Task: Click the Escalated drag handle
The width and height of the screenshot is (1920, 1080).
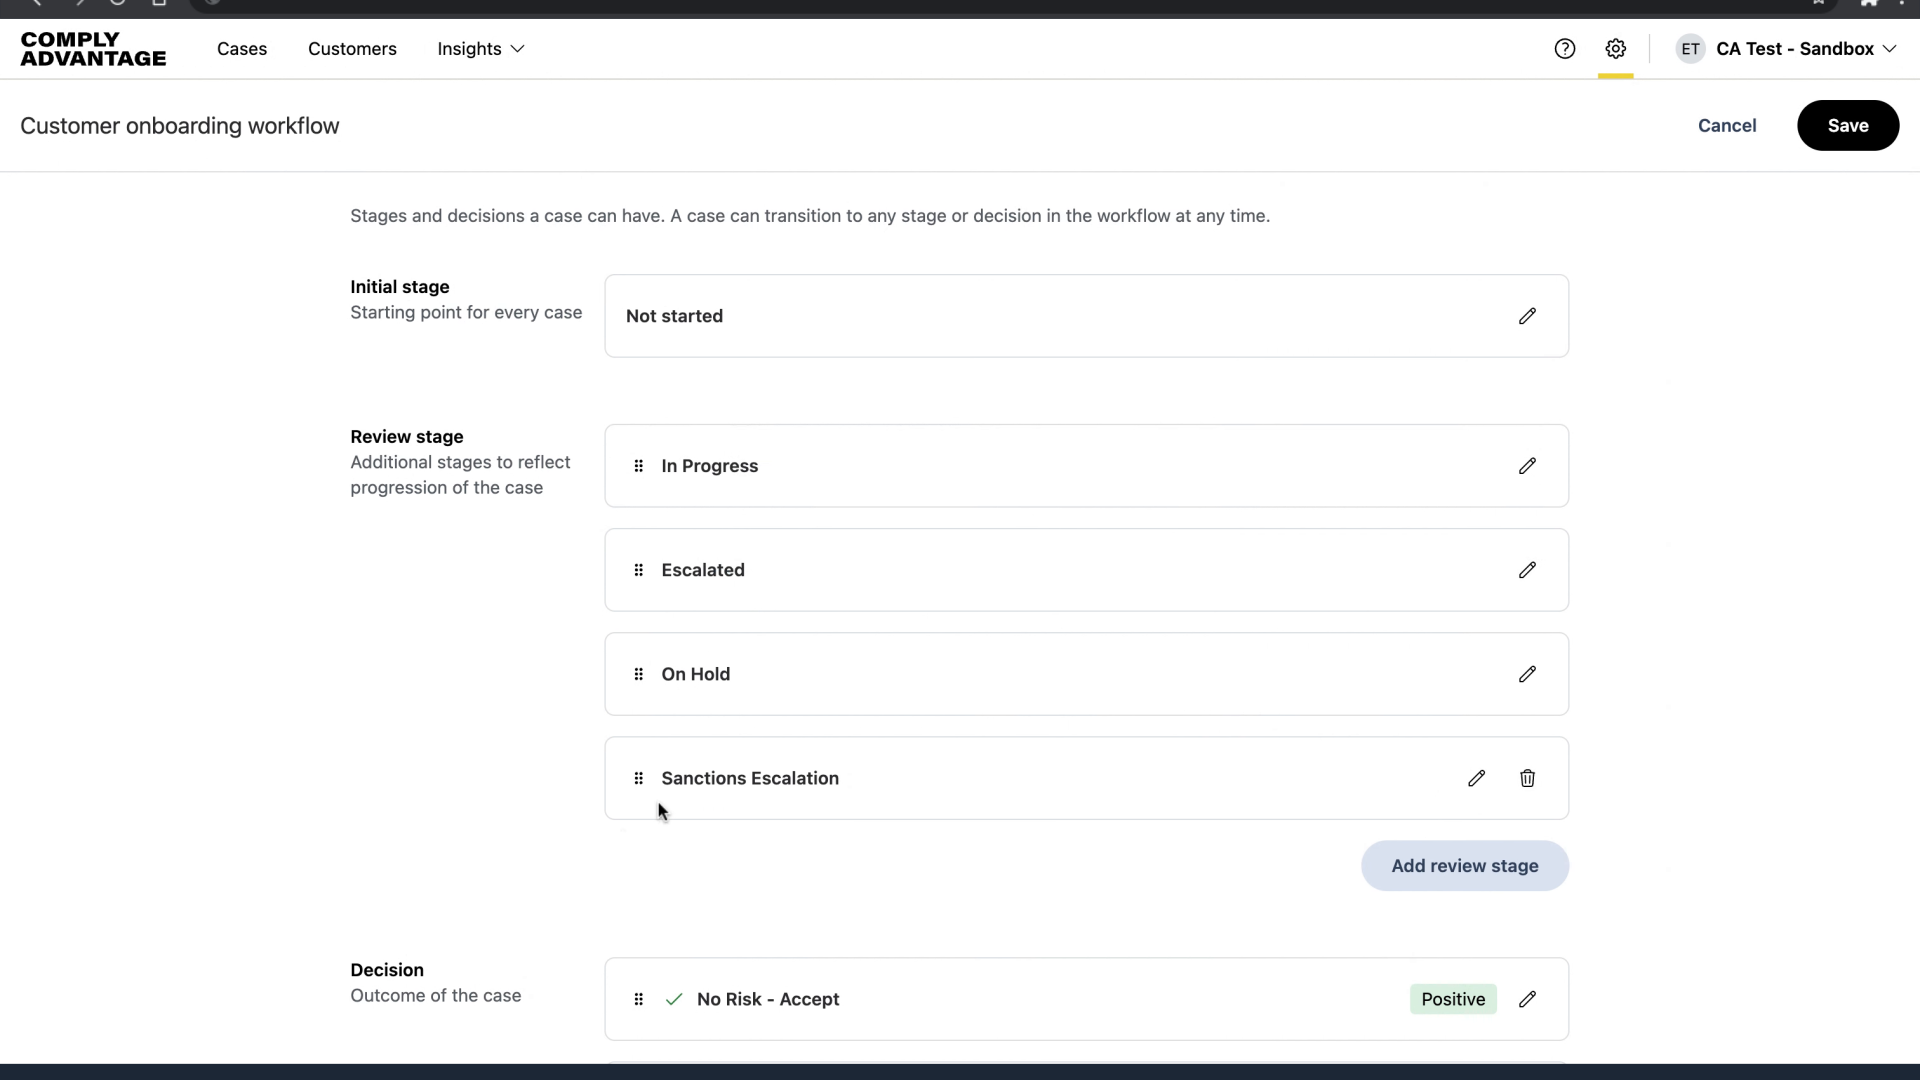Action: 639,570
